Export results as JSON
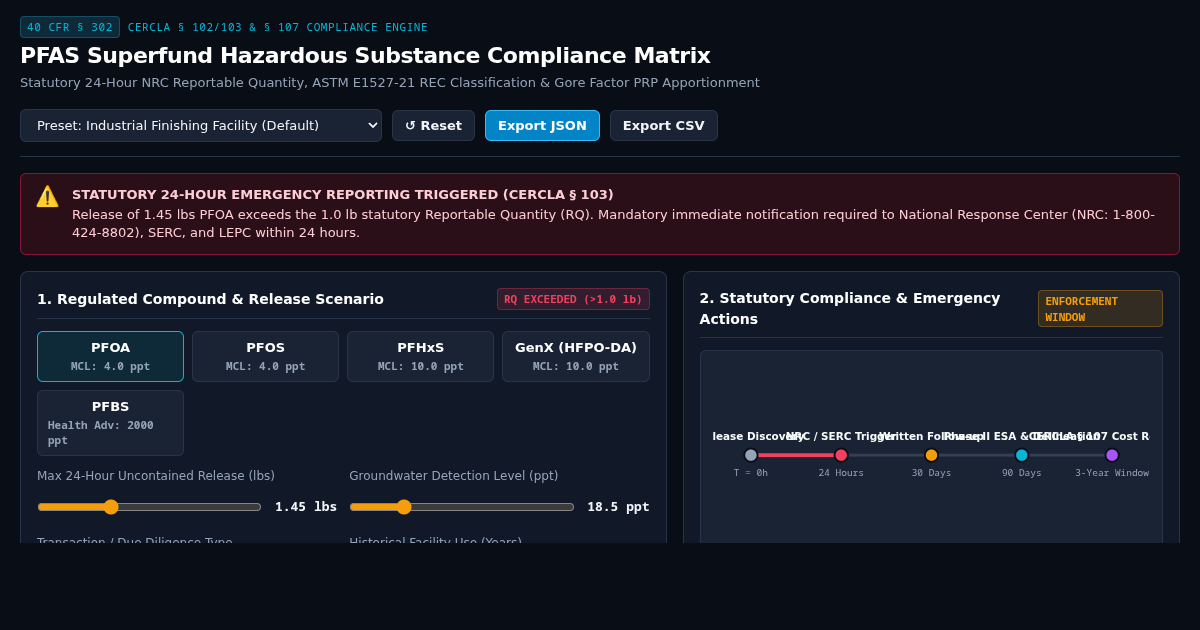 (542, 125)
